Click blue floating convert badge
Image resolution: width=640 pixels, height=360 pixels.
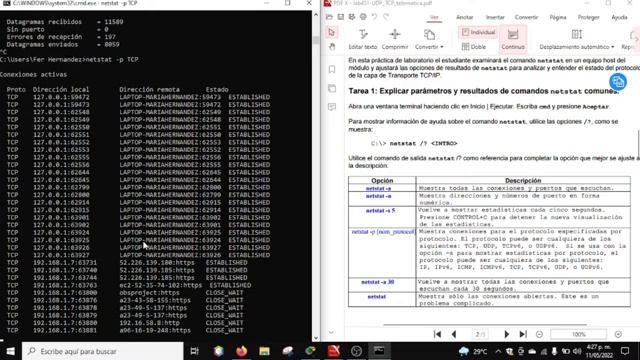[618, 82]
